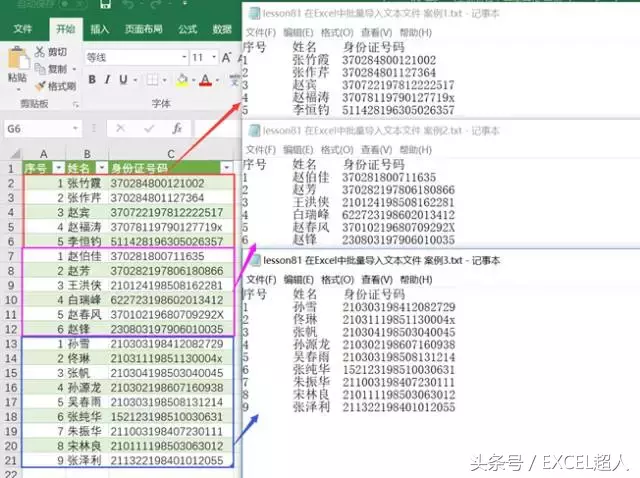
Task: Open the borders dropdown arrow
Action: click(x=164, y=80)
